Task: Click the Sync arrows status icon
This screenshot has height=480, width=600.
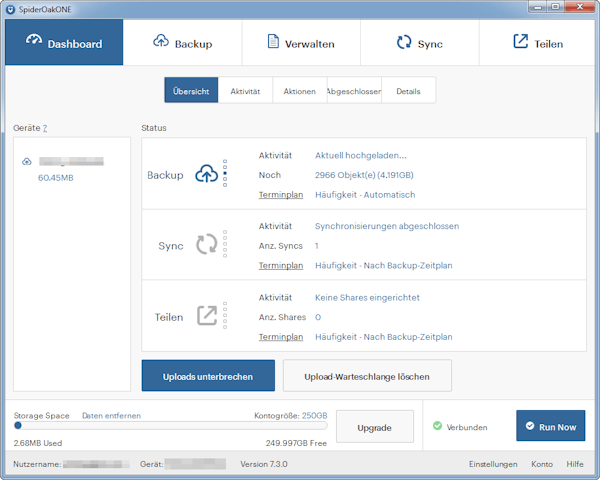Action: point(207,244)
